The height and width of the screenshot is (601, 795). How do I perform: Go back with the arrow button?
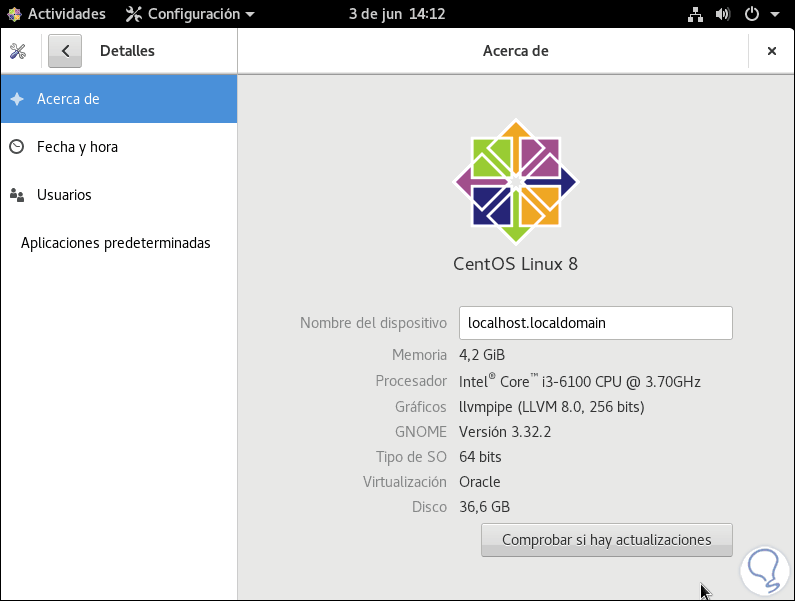tap(65, 51)
